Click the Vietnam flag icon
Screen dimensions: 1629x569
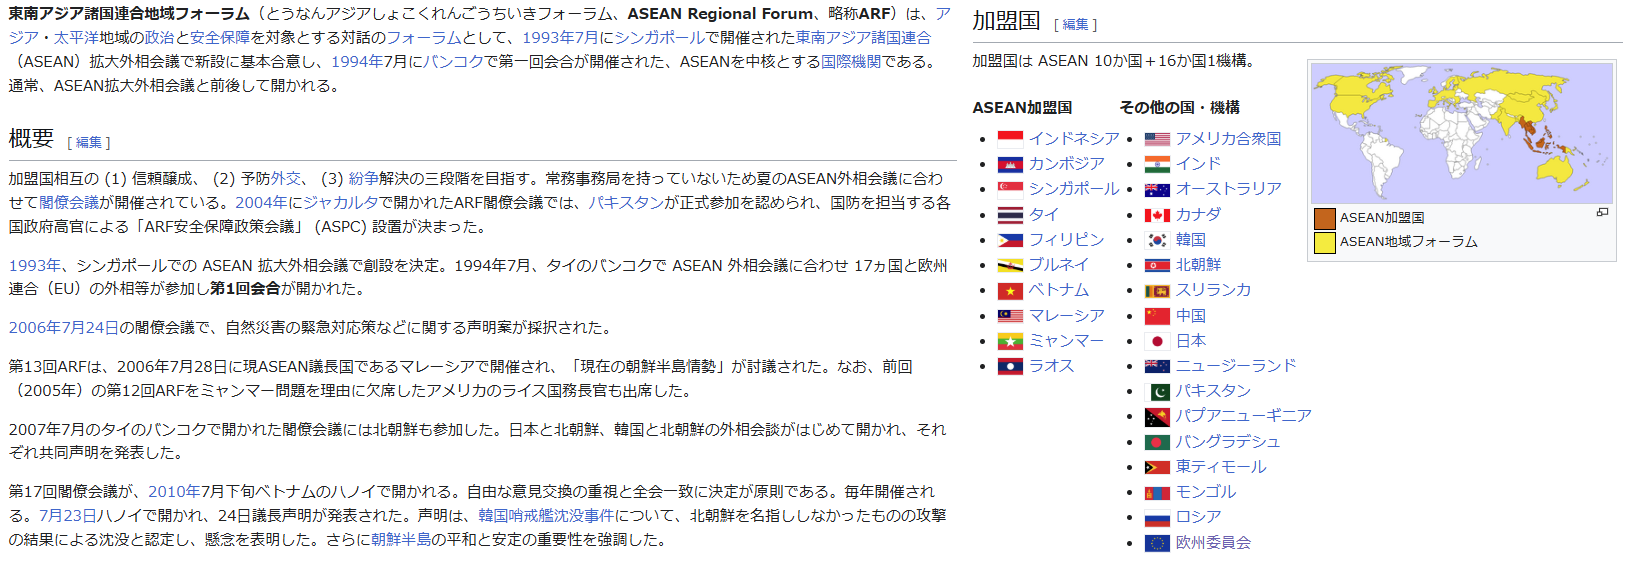point(1010,291)
